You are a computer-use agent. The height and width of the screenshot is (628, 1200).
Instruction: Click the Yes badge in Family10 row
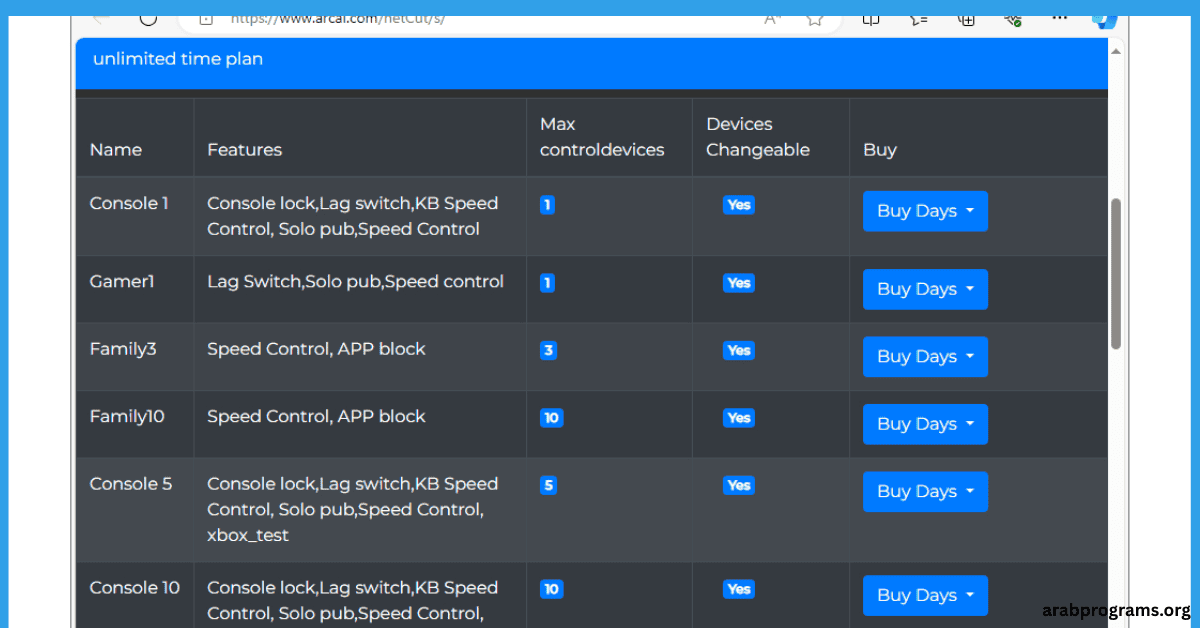point(739,418)
